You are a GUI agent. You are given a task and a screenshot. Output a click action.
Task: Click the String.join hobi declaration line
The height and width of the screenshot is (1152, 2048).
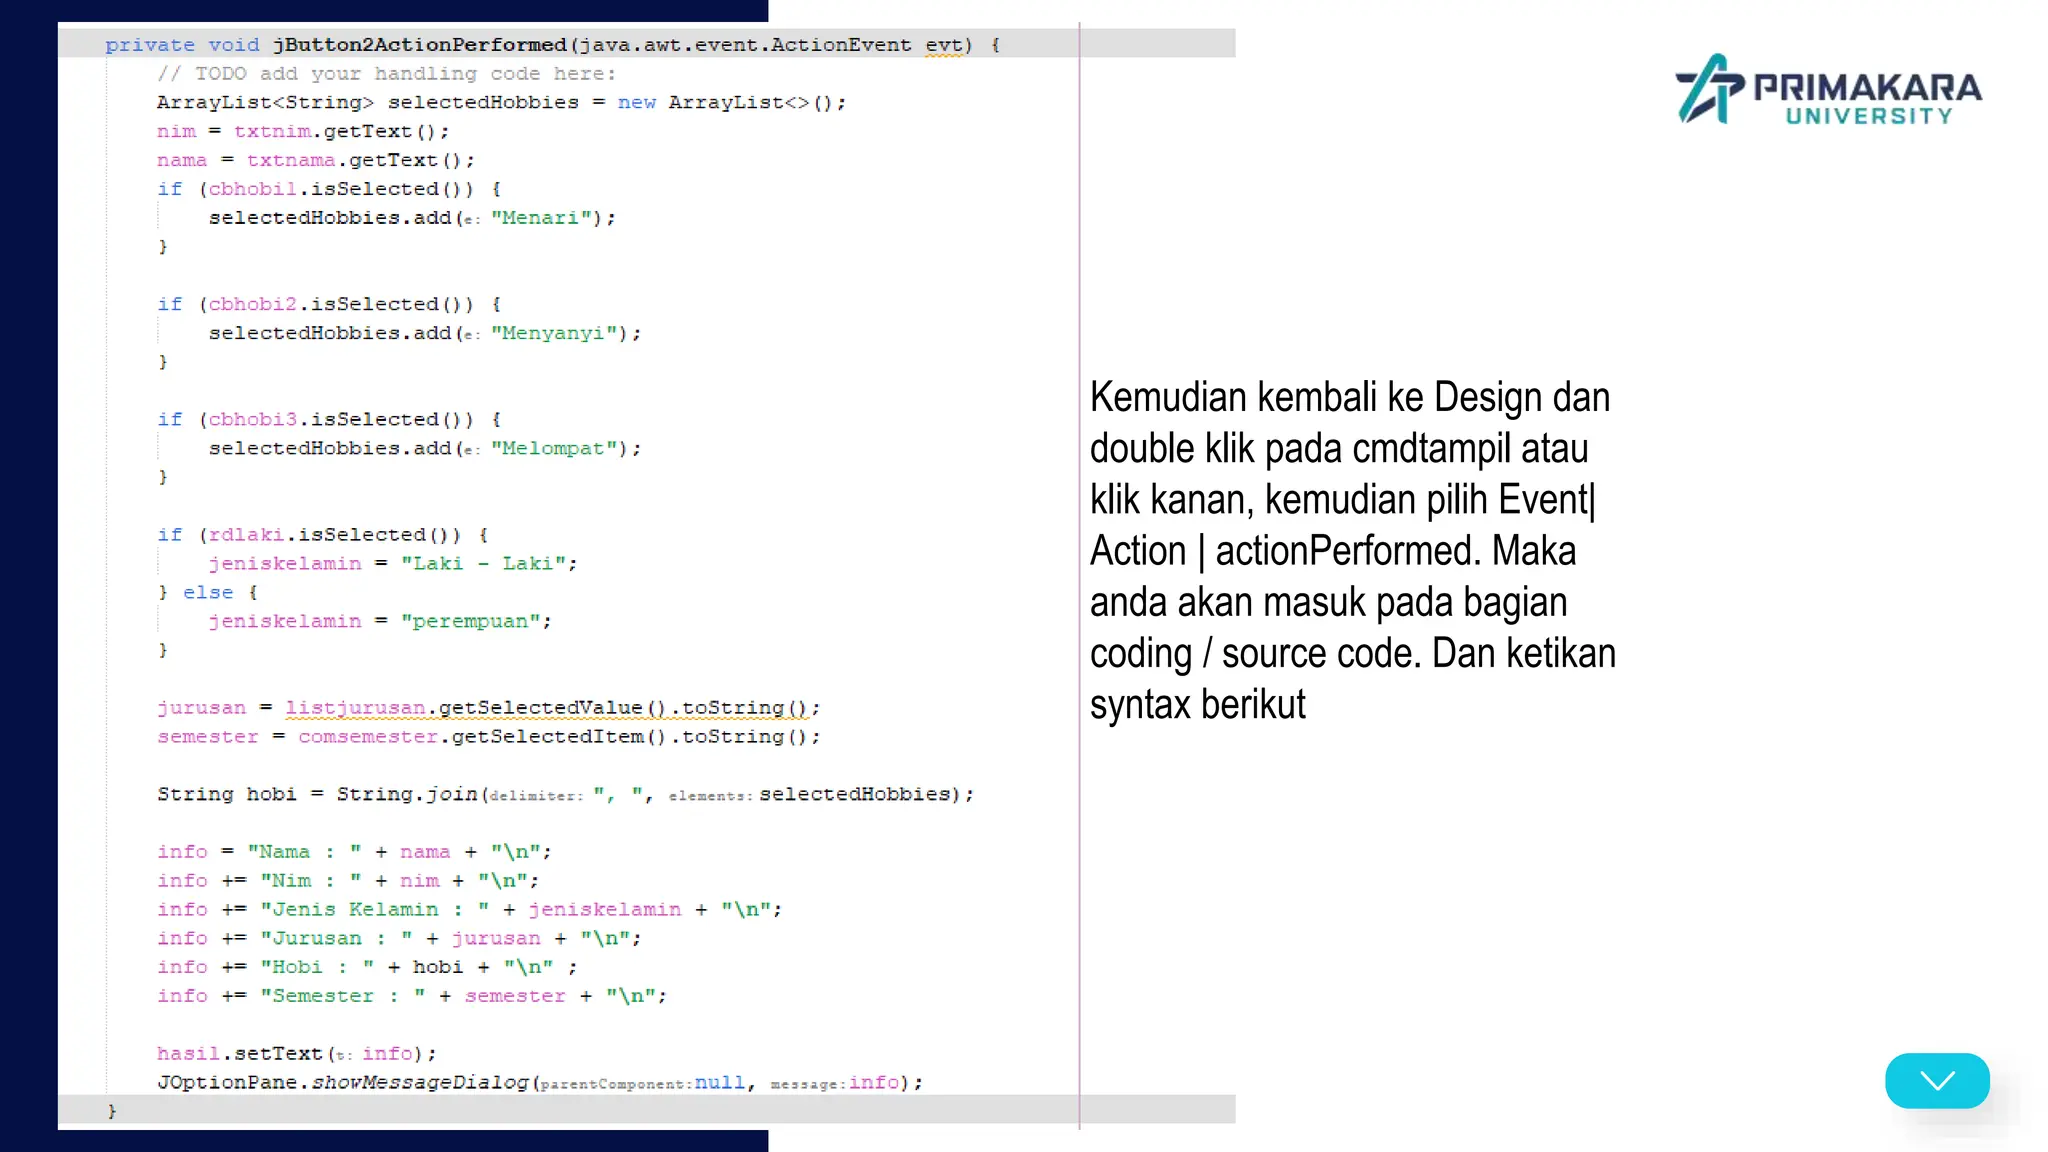pyautogui.click(x=564, y=794)
